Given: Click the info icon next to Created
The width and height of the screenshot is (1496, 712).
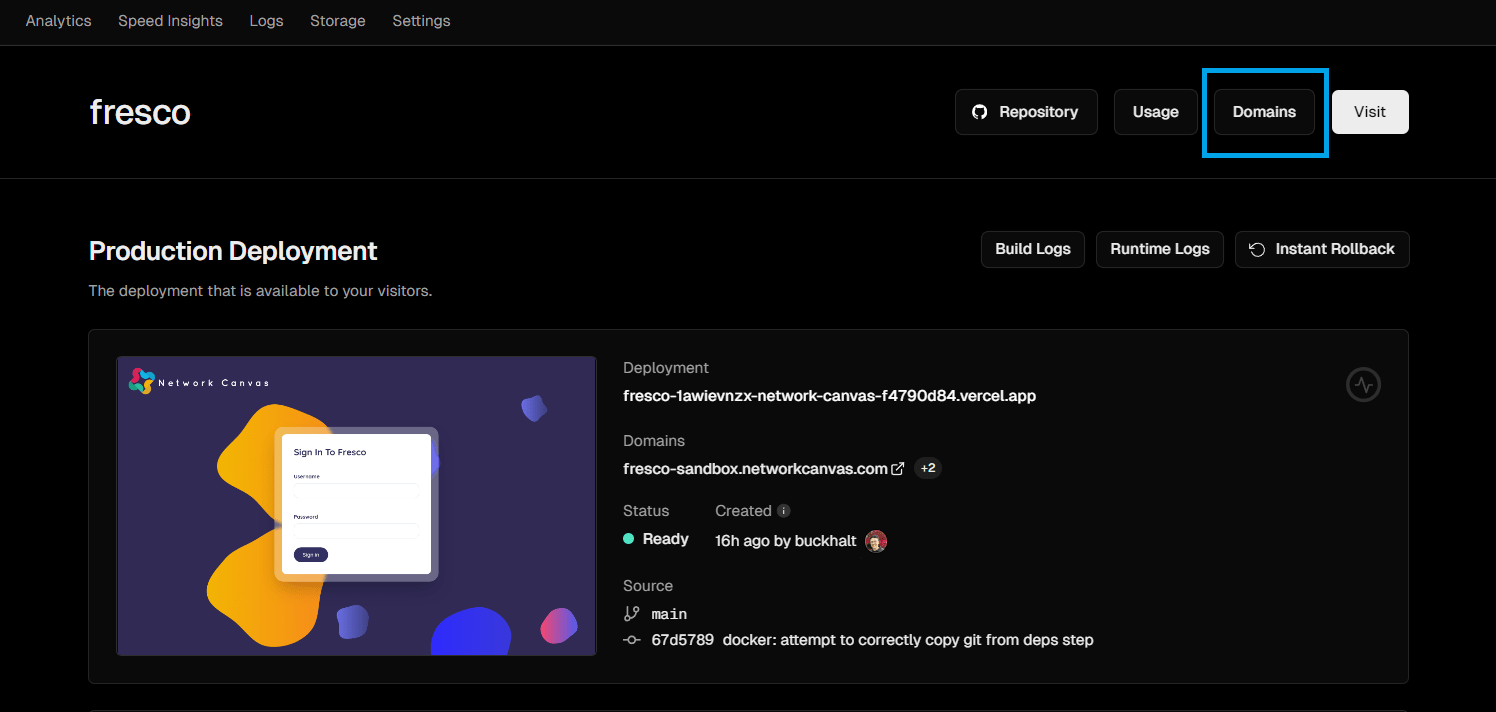Looking at the screenshot, I should pyautogui.click(x=784, y=511).
